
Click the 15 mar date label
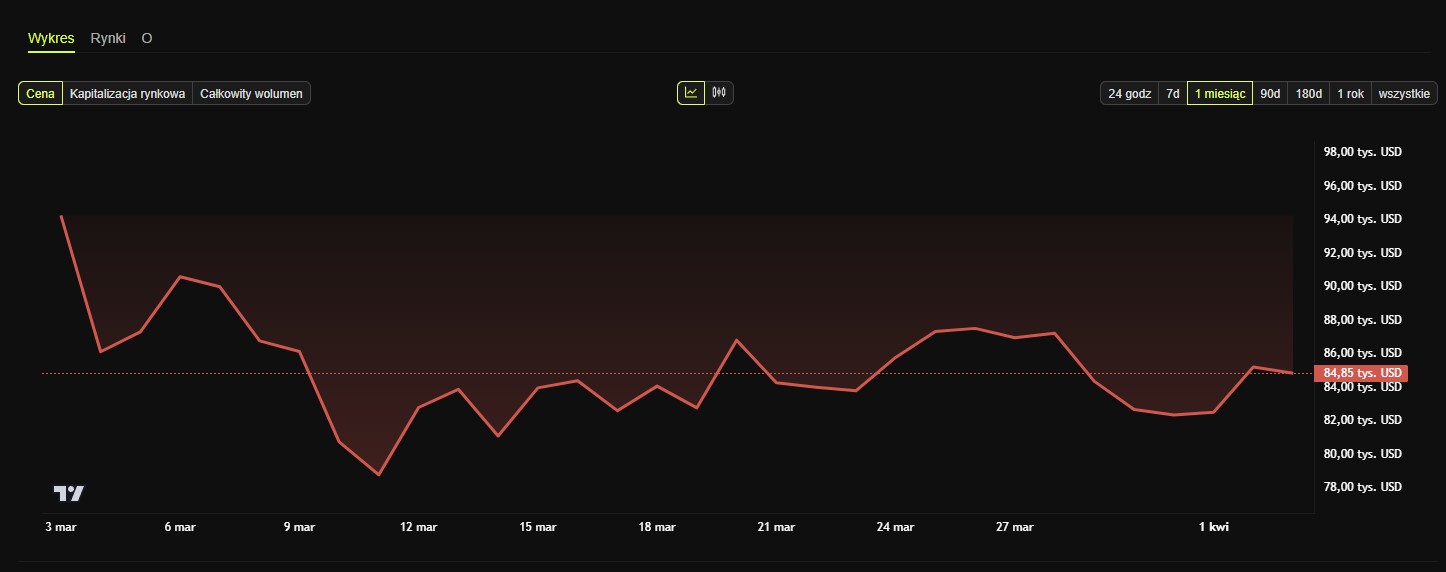point(538,527)
